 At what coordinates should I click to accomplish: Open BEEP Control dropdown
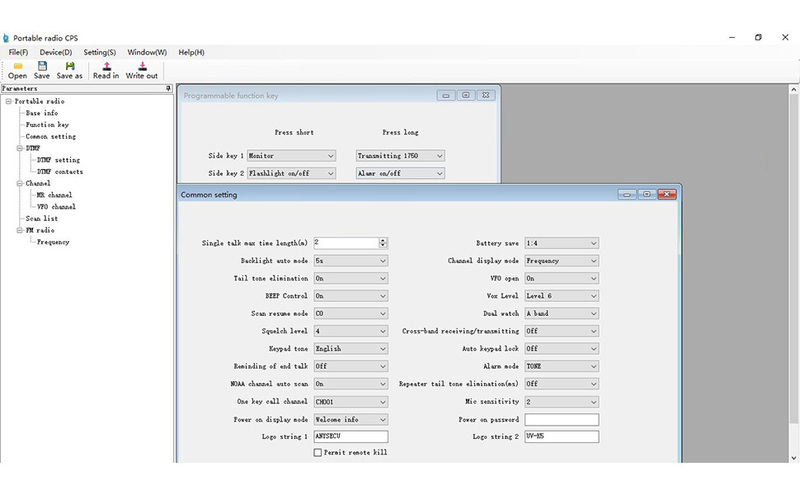[x=351, y=296]
